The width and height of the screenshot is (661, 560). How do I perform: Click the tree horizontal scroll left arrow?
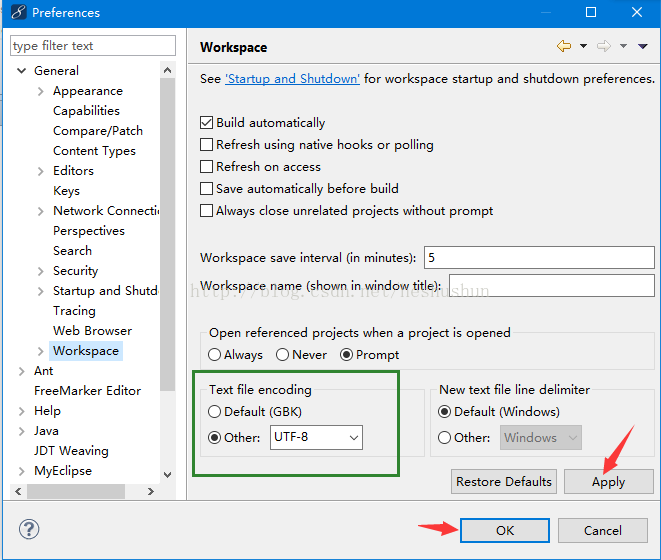point(18,491)
